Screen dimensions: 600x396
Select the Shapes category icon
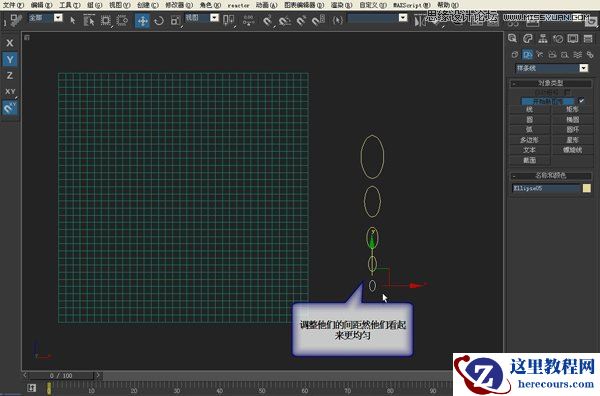[x=527, y=55]
